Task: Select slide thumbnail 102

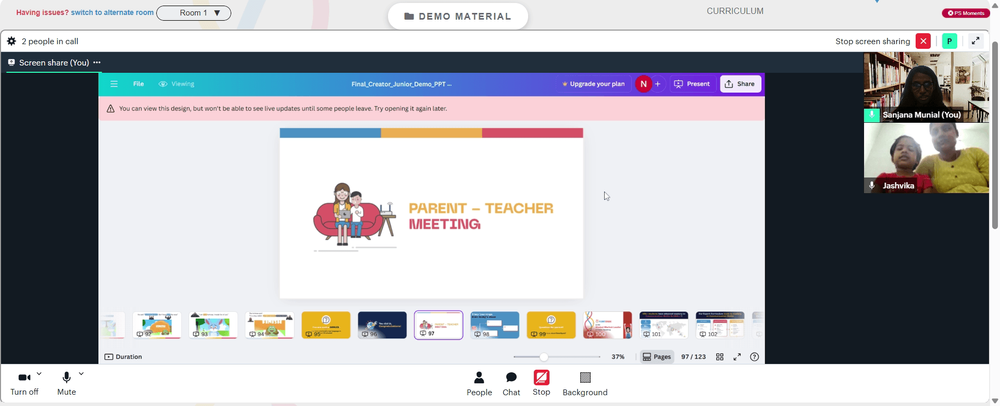Action: pyautogui.click(x=720, y=325)
